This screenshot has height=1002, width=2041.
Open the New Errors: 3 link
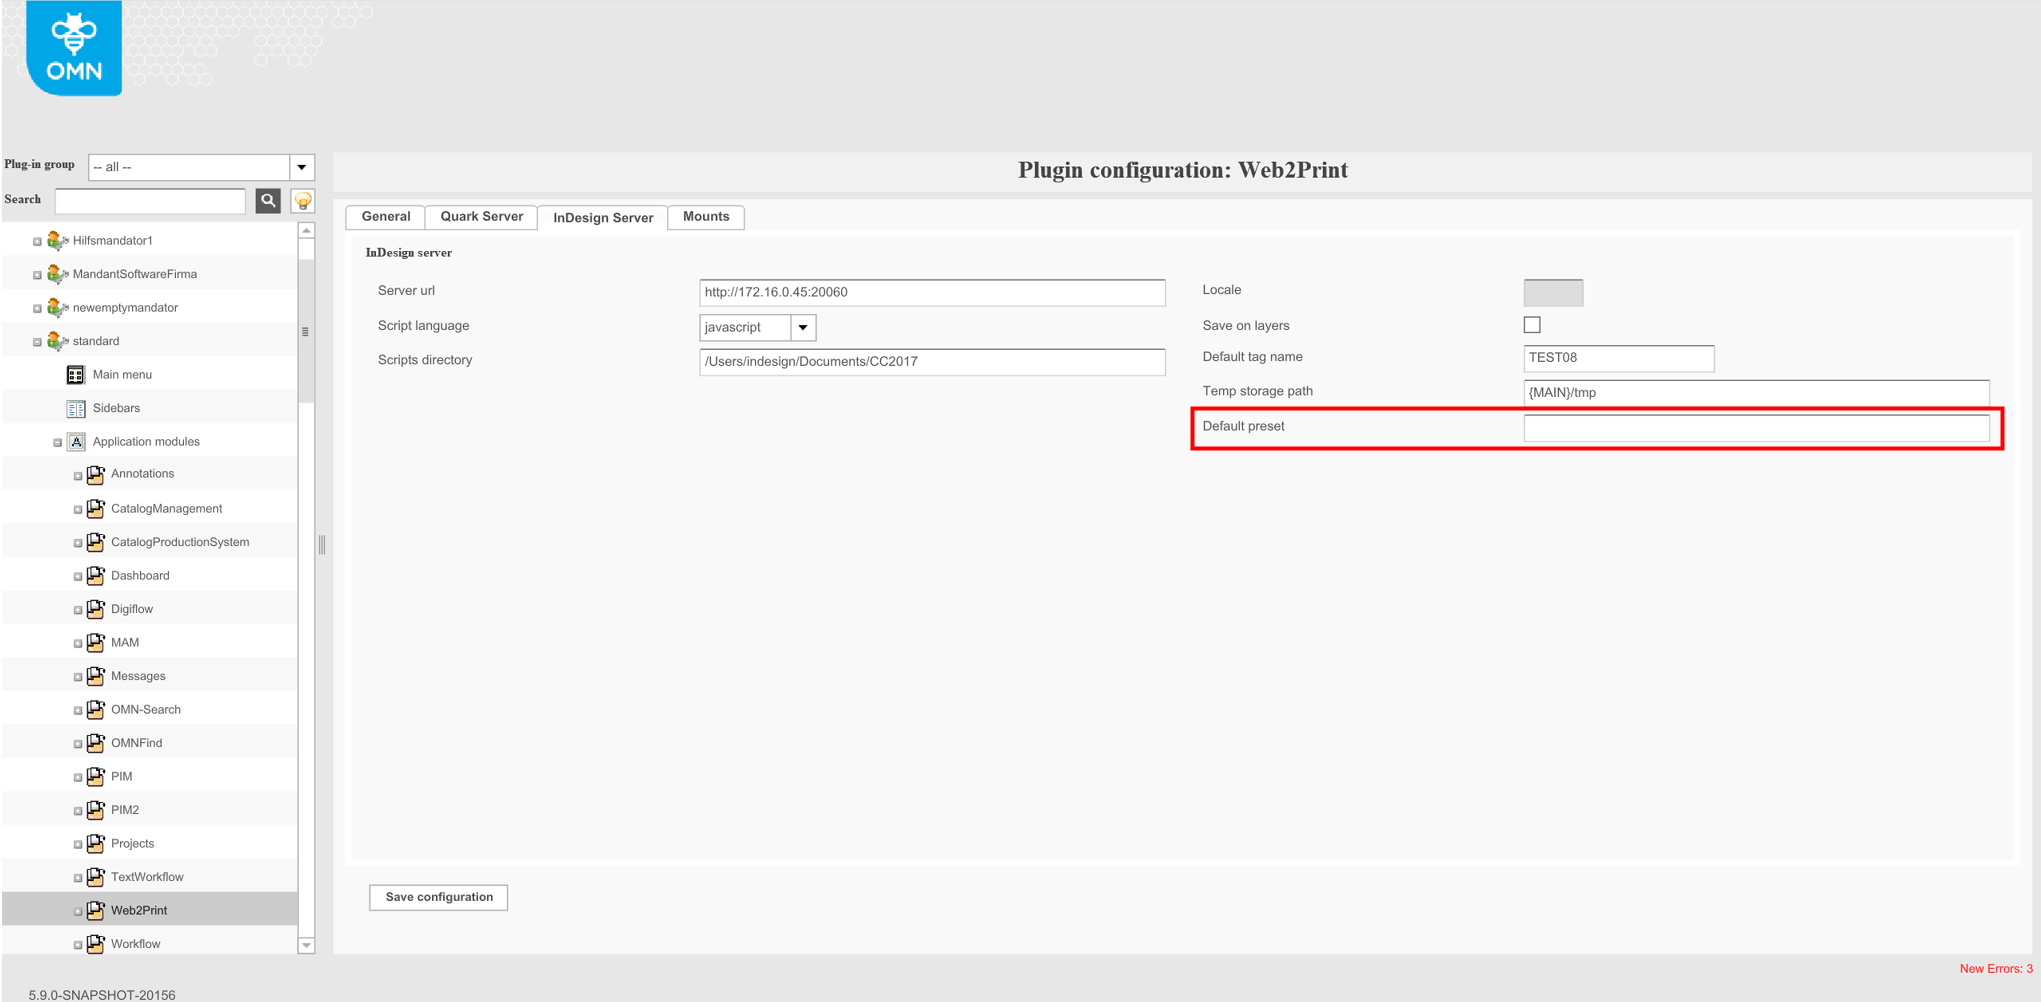click(x=1996, y=968)
